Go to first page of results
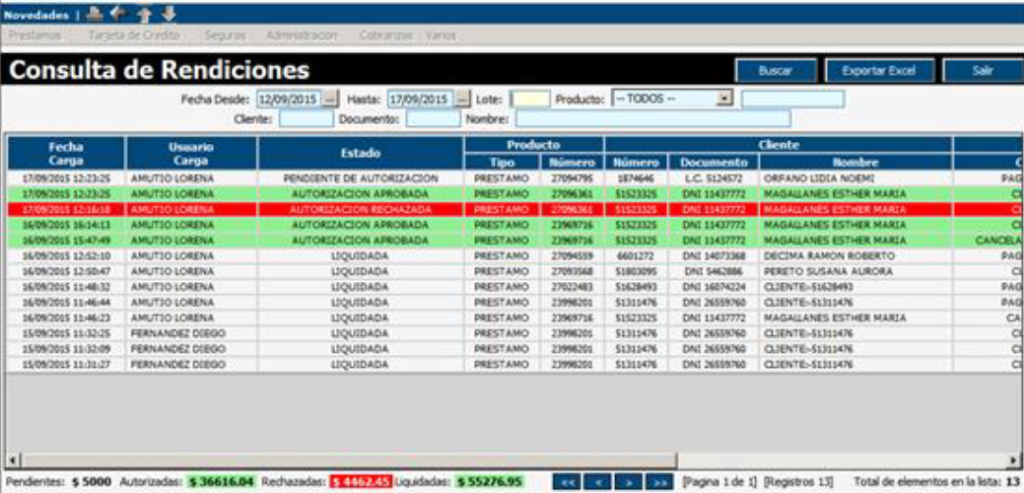 (566, 482)
